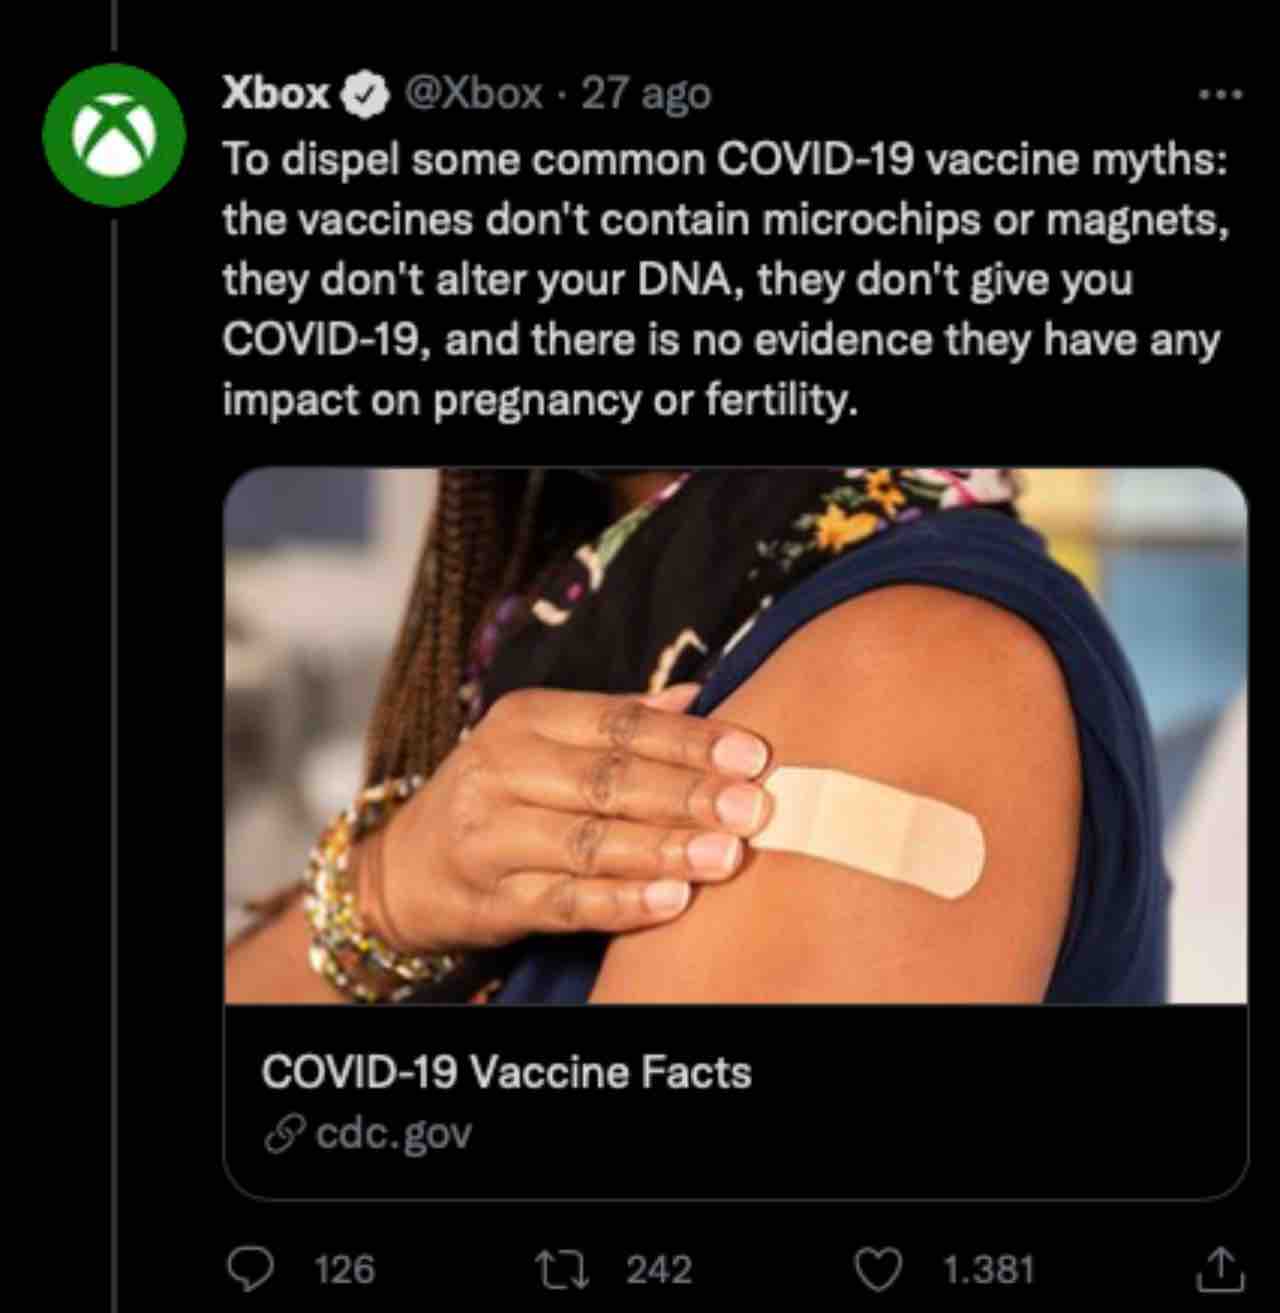Follow the cdc.gov link text
Screen dimensions: 1280x1313
point(393,1134)
